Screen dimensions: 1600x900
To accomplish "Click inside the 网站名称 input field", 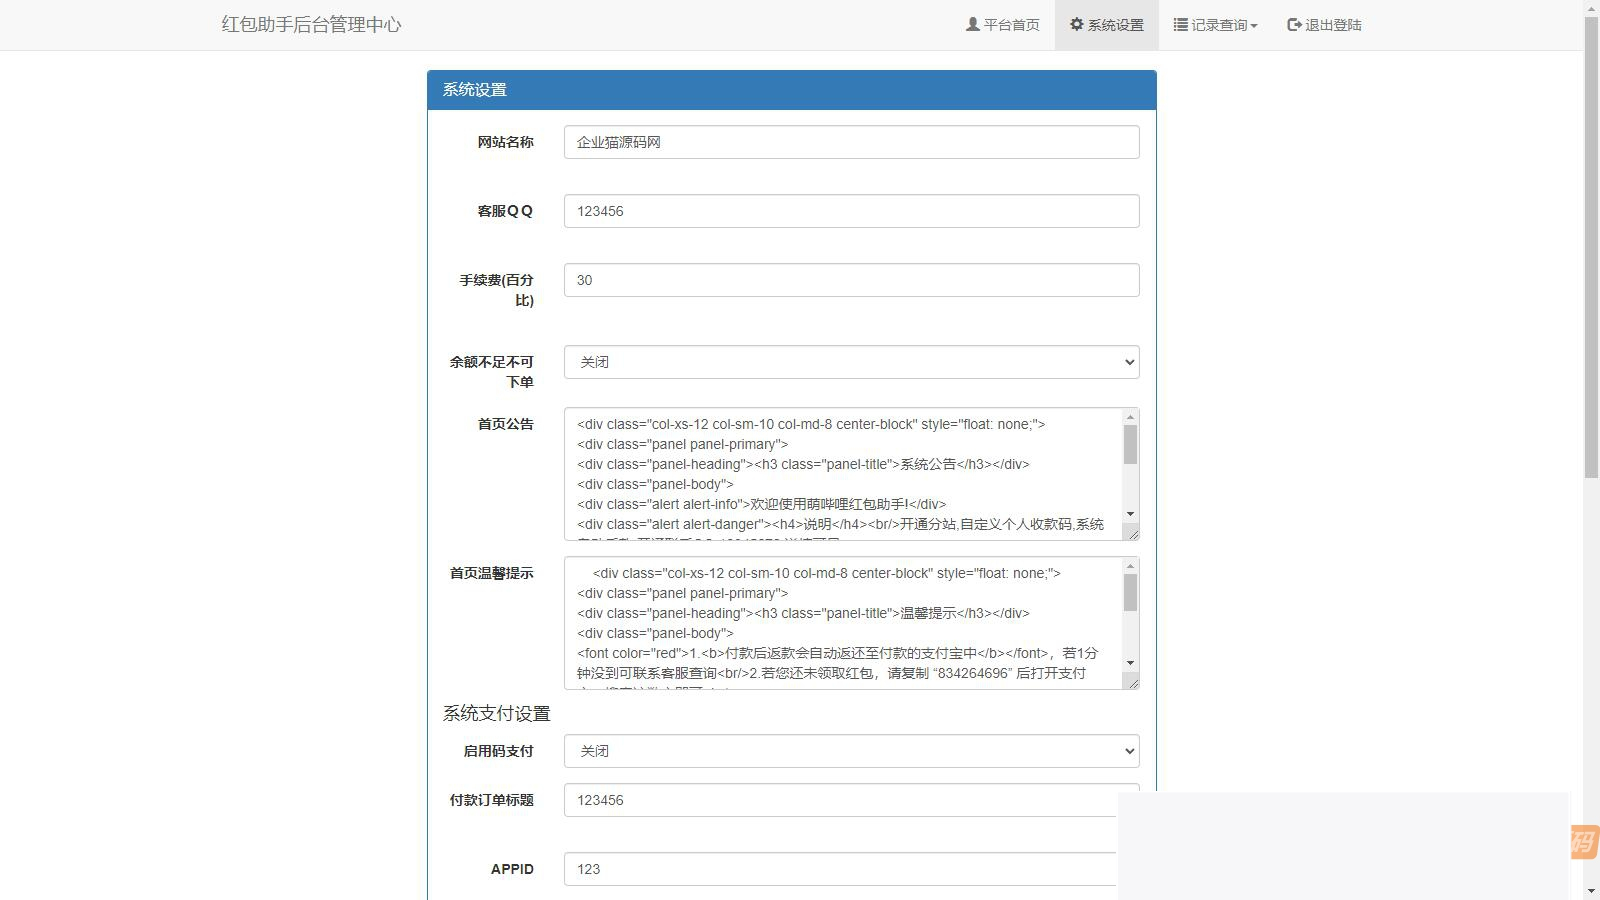I will pos(851,141).
